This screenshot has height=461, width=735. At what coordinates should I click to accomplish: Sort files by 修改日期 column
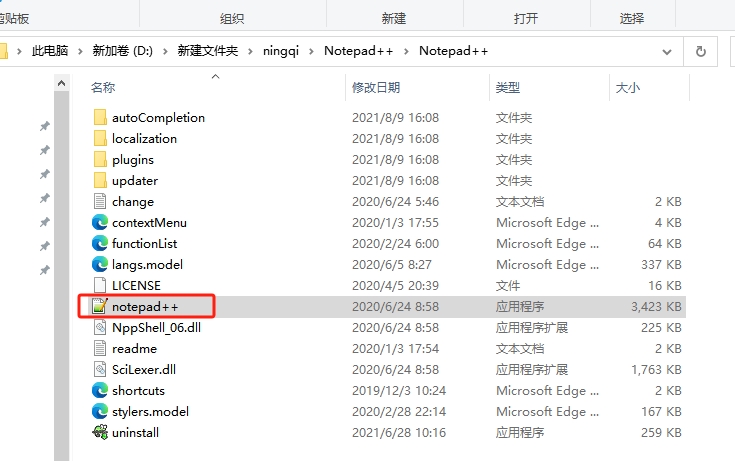click(376, 88)
